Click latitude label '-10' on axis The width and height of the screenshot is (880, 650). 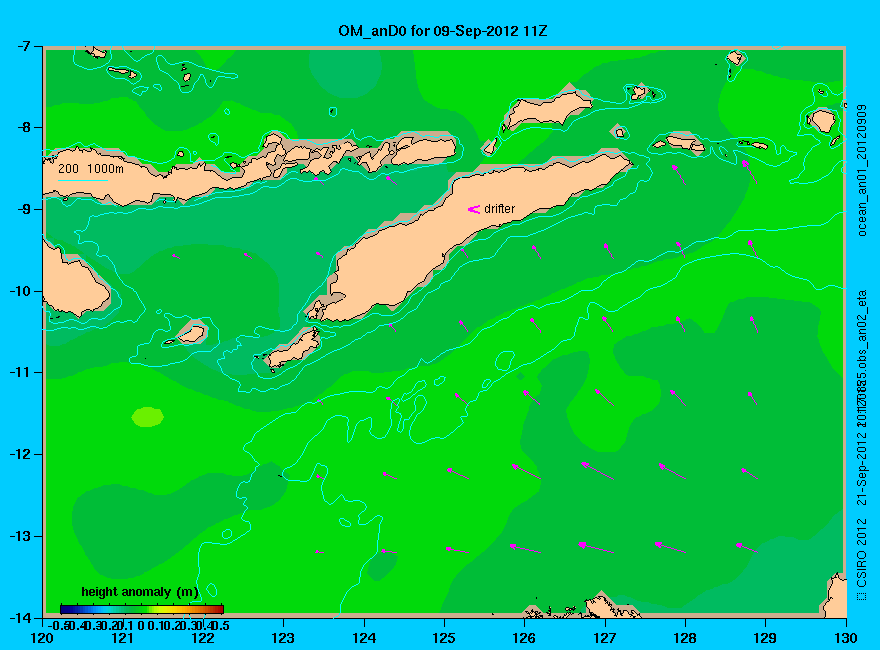point(20,291)
